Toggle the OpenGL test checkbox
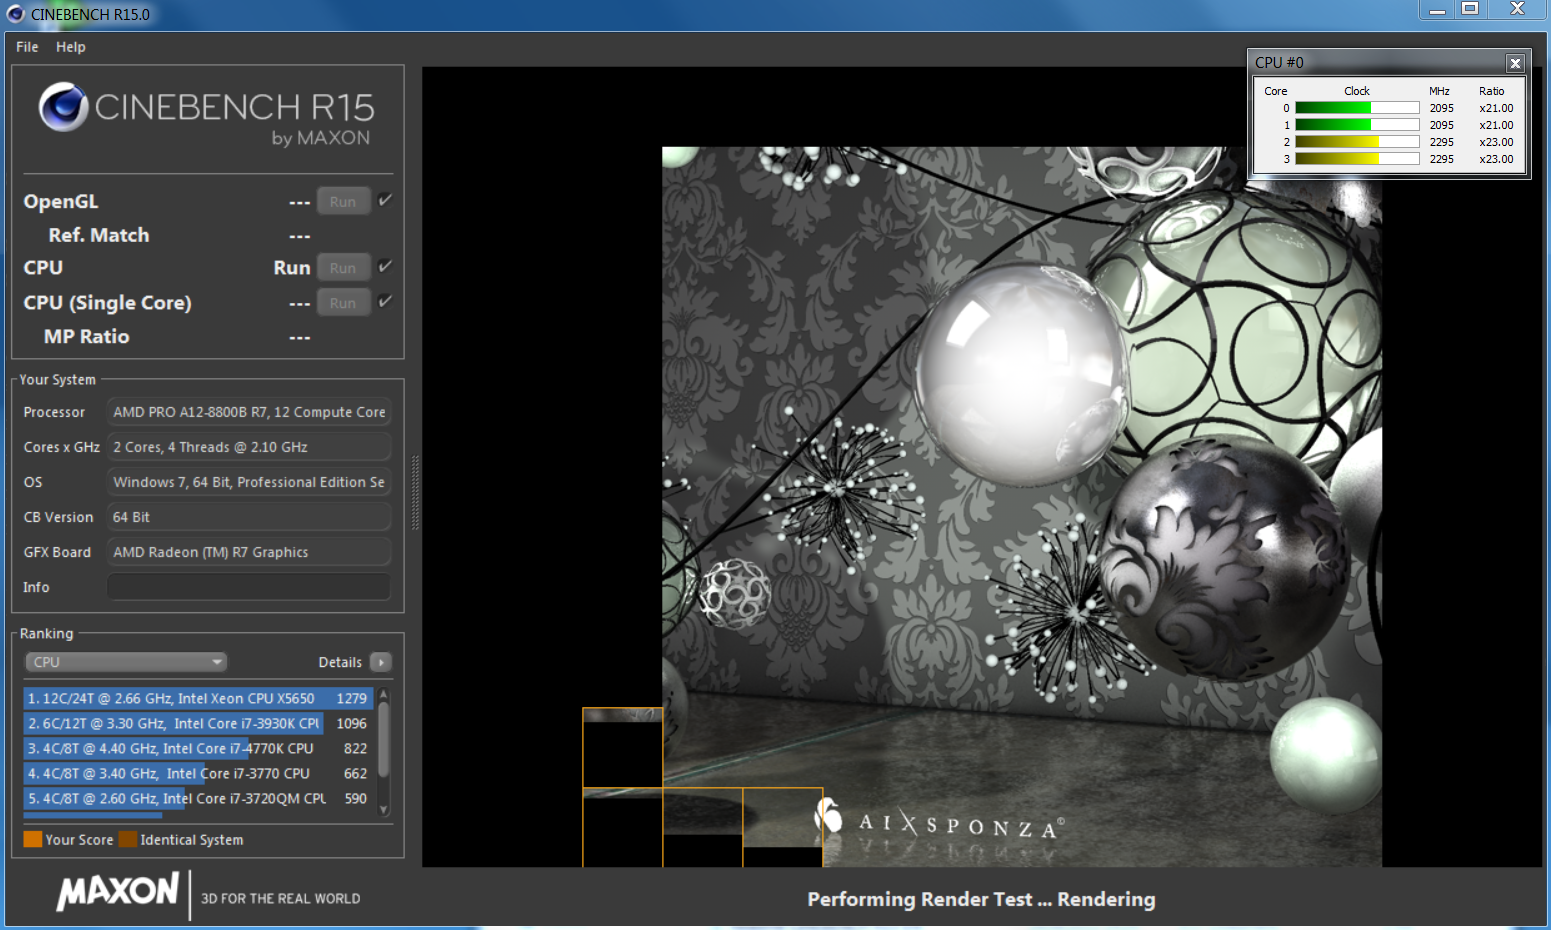 [x=385, y=200]
